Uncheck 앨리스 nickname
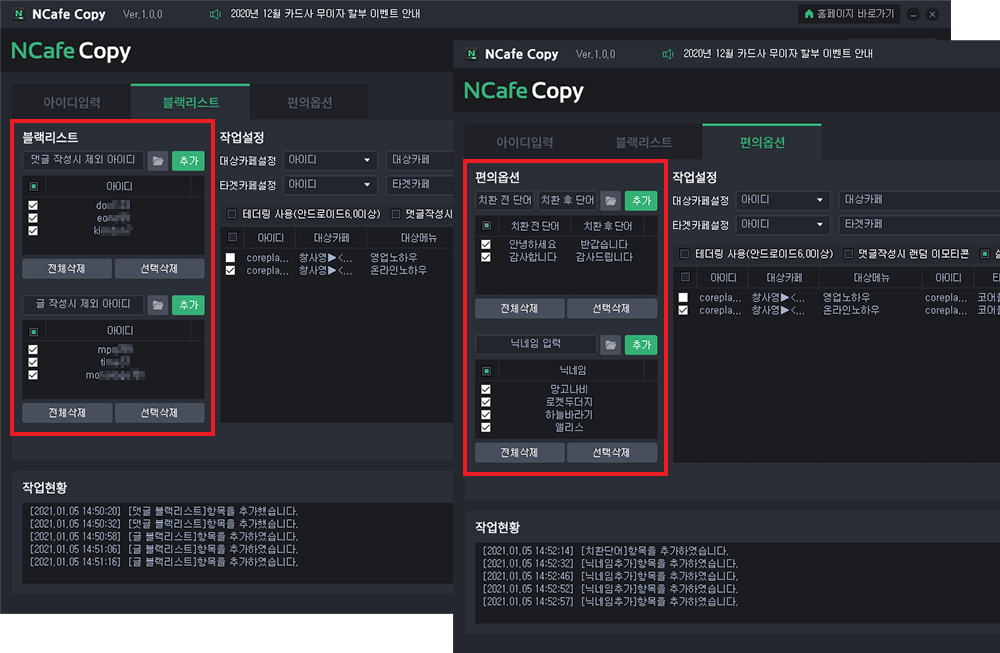The width and height of the screenshot is (1000, 653). (x=486, y=427)
